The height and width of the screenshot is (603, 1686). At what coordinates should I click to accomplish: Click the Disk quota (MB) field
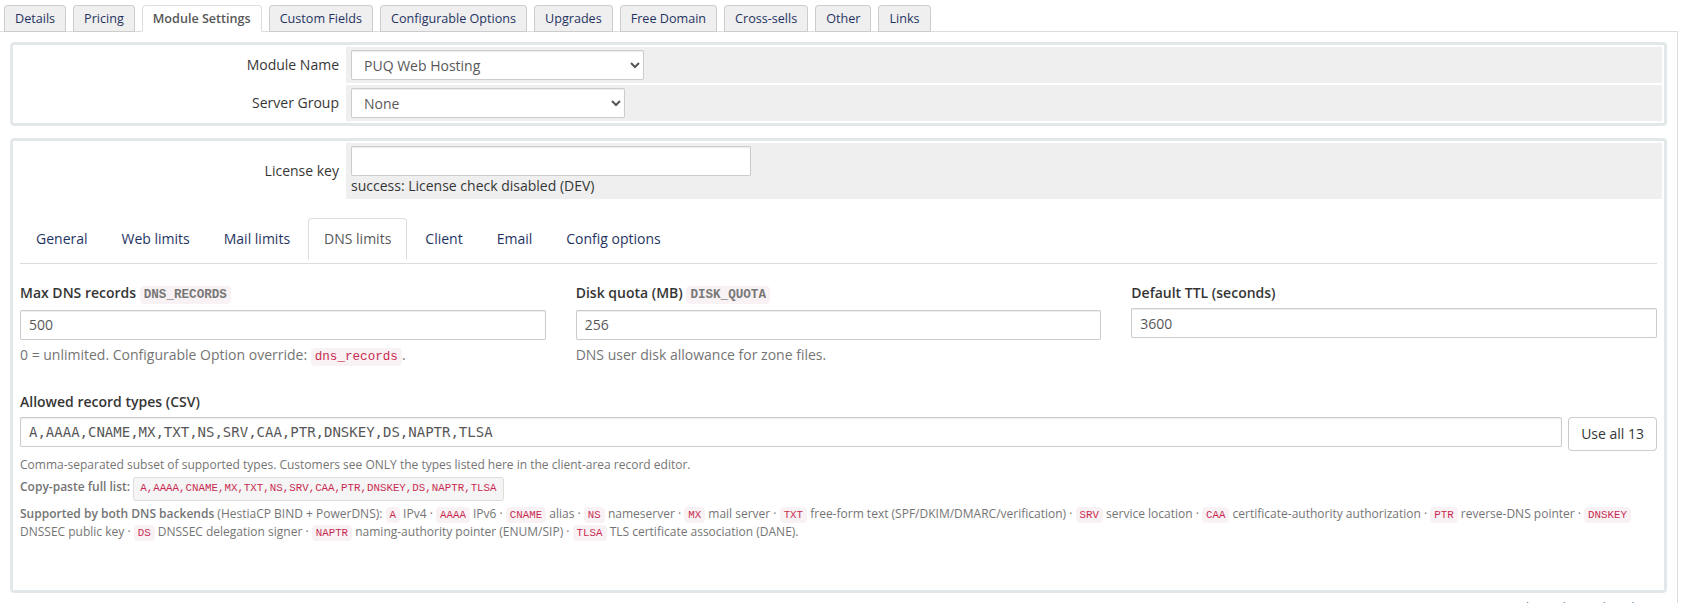pos(838,325)
